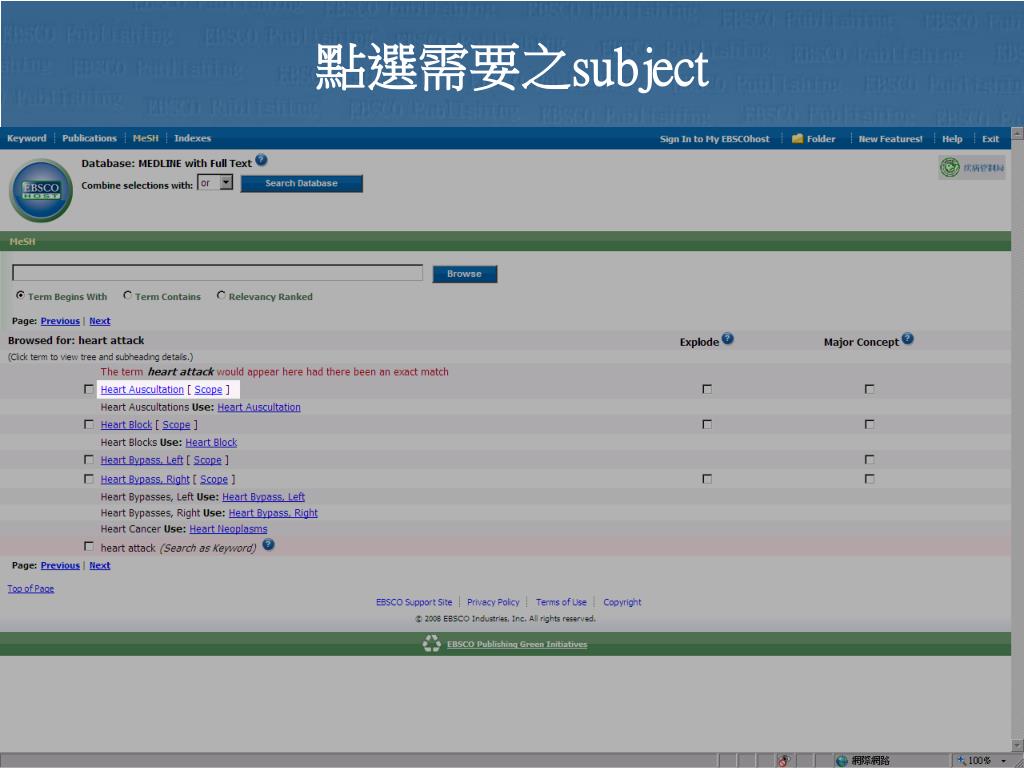1024x768 pixels.
Task: Click the scrollbar up arrow
Action: click(1017, 134)
